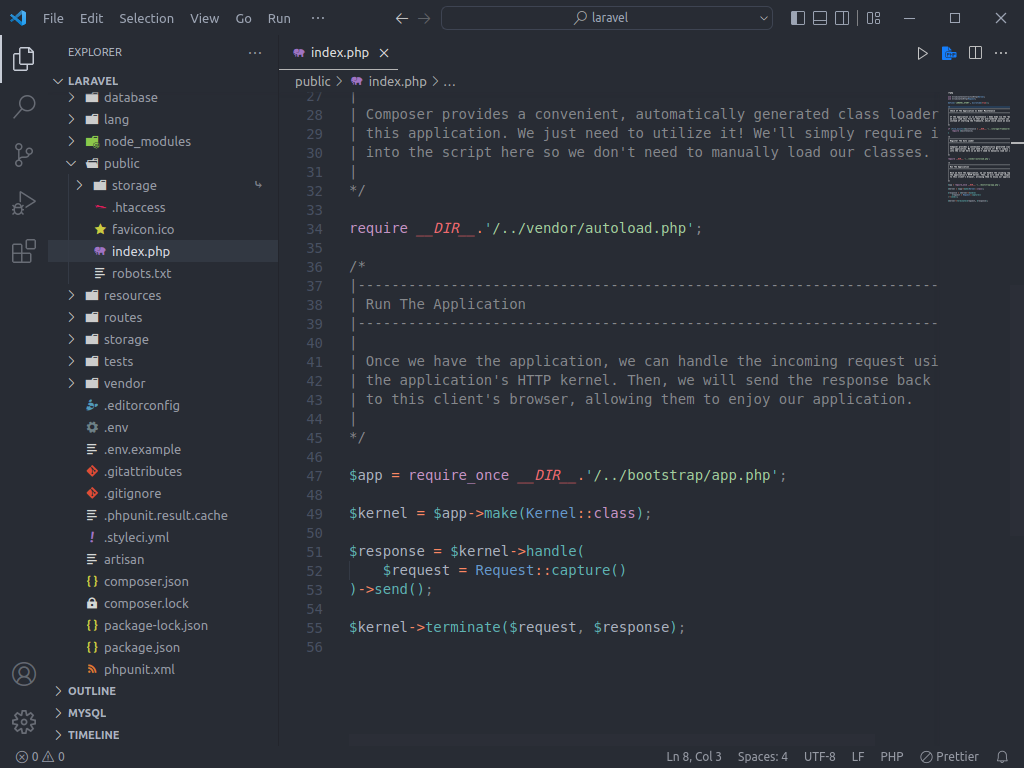Click the Run Code play icon

(x=922, y=53)
